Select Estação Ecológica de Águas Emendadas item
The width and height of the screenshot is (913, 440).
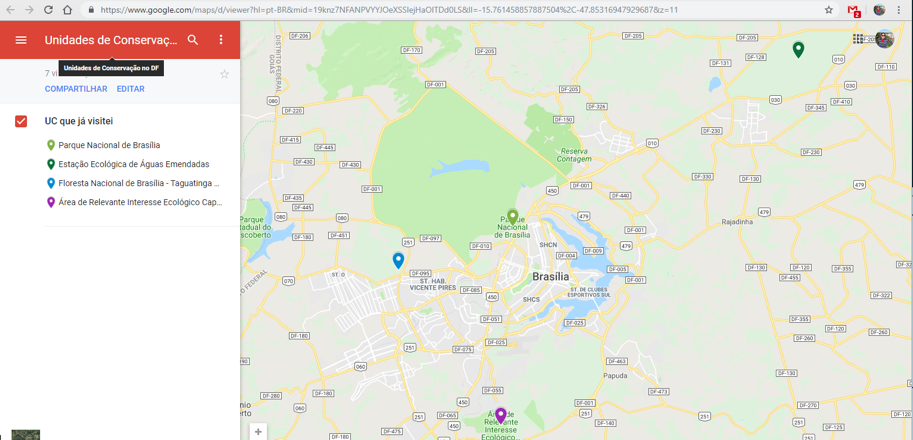click(x=133, y=164)
